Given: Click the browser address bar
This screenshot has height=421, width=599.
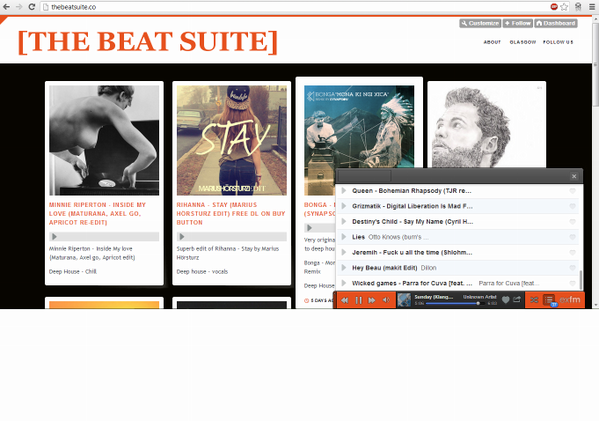Looking at the screenshot, I should coord(294,7).
